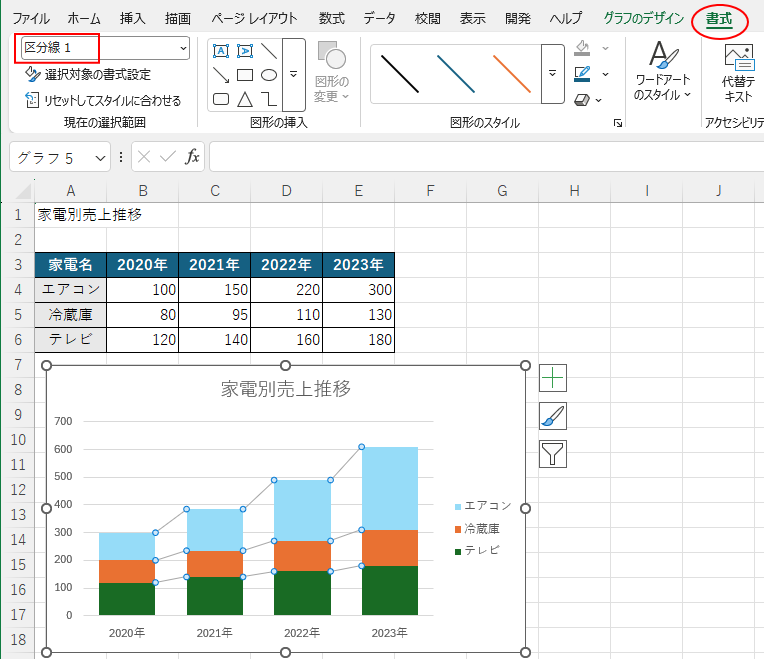Click the 代替テキスト button
764x659 pixels.
tap(738, 73)
